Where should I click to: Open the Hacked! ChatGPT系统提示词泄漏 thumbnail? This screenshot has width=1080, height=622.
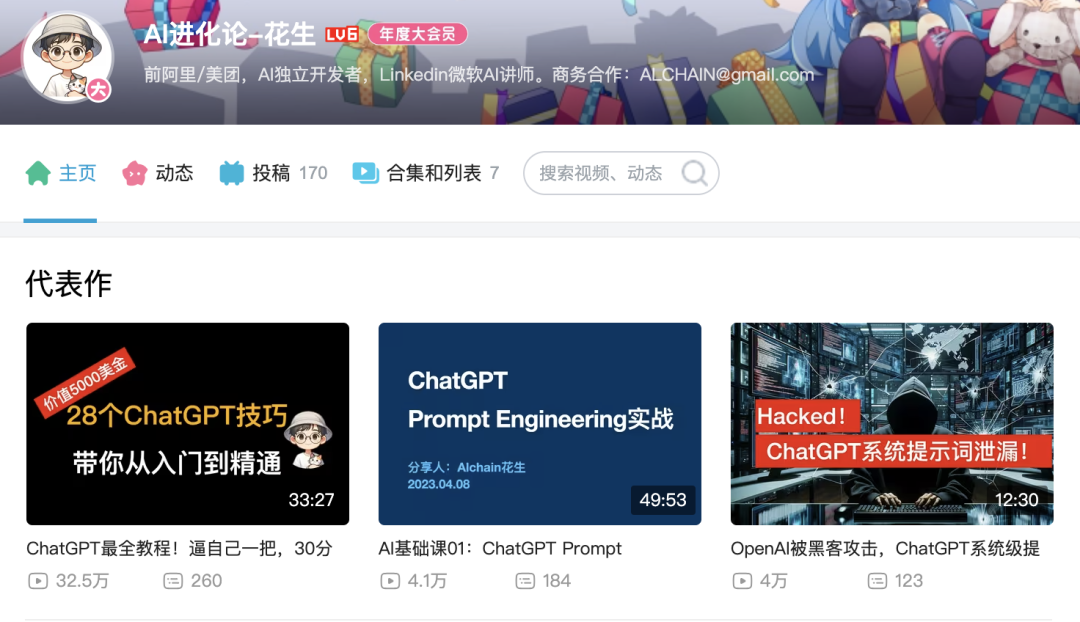[892, 424]
